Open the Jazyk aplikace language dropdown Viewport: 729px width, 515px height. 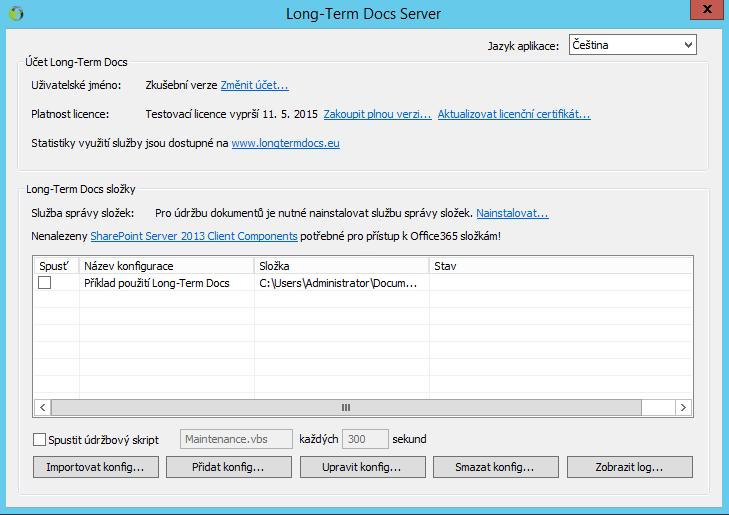pyautogui.click(x=632, y=45)
